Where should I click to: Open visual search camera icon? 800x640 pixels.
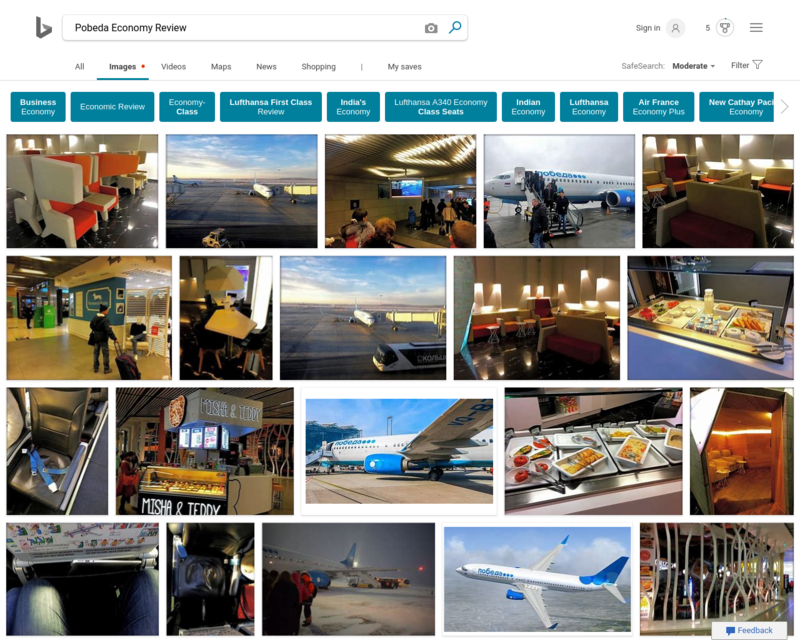click(x=431, y=28)
